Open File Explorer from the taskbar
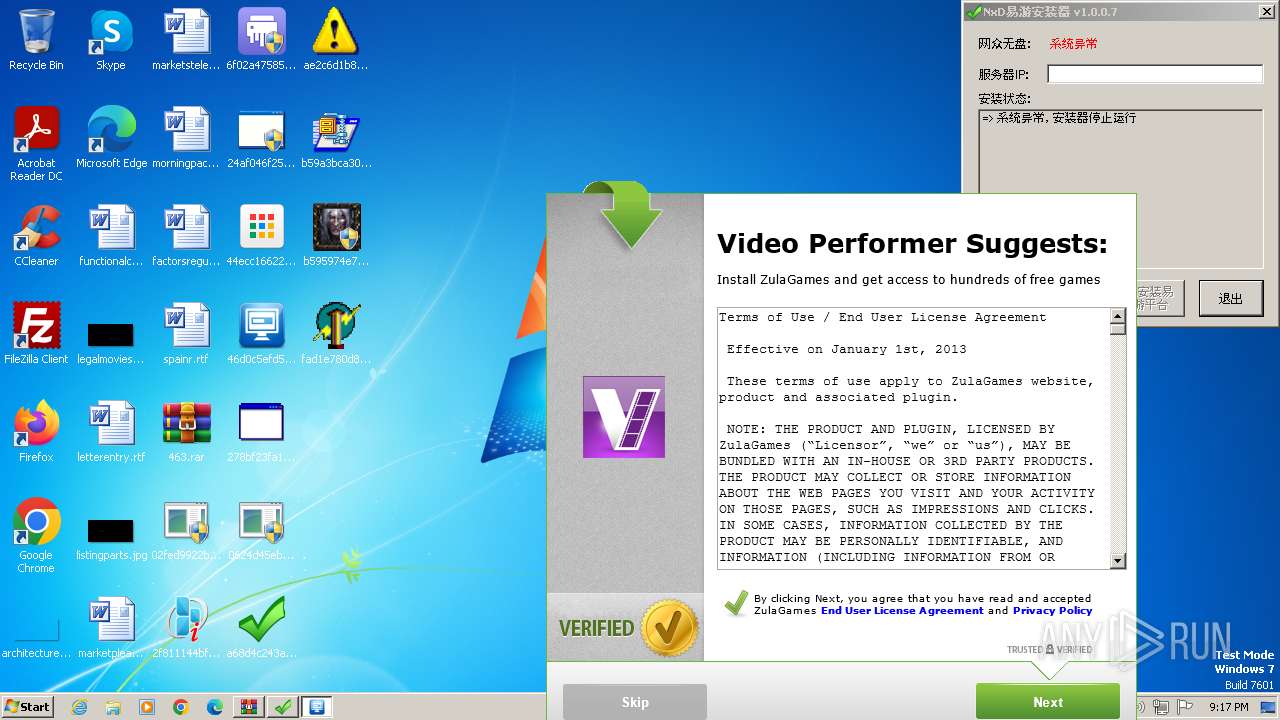The width and height of the screenshot is (1280, 720). (x=113, y=707)
